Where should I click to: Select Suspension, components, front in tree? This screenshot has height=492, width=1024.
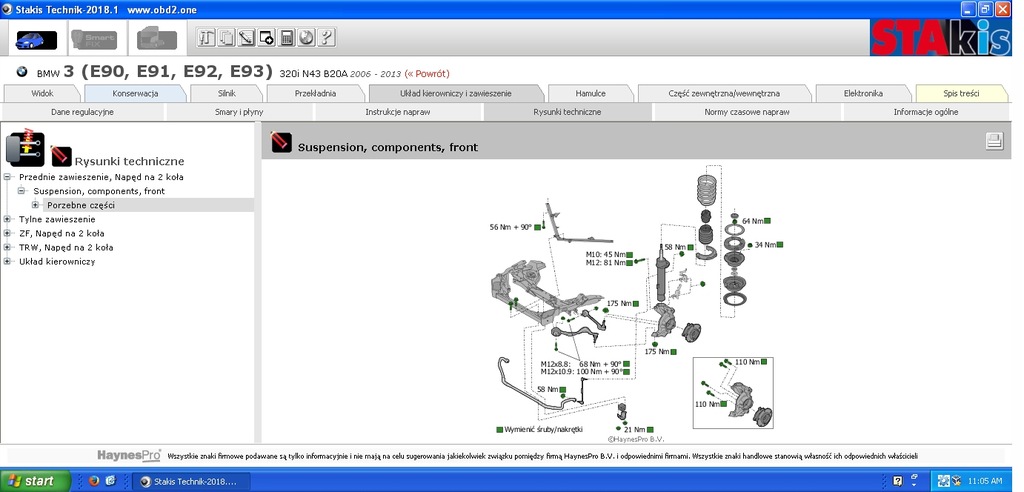99,191
